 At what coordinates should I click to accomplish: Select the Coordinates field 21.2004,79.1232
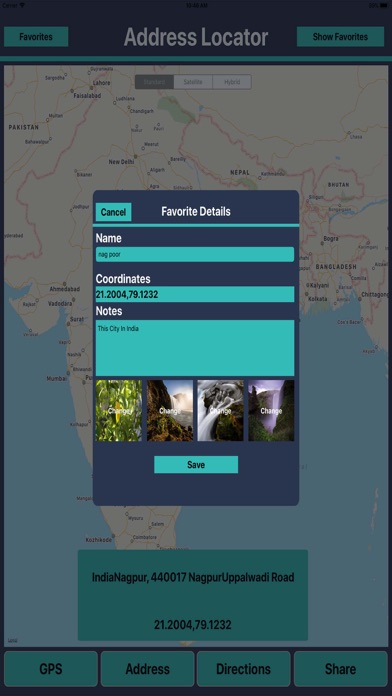click(x=195, y=294)
